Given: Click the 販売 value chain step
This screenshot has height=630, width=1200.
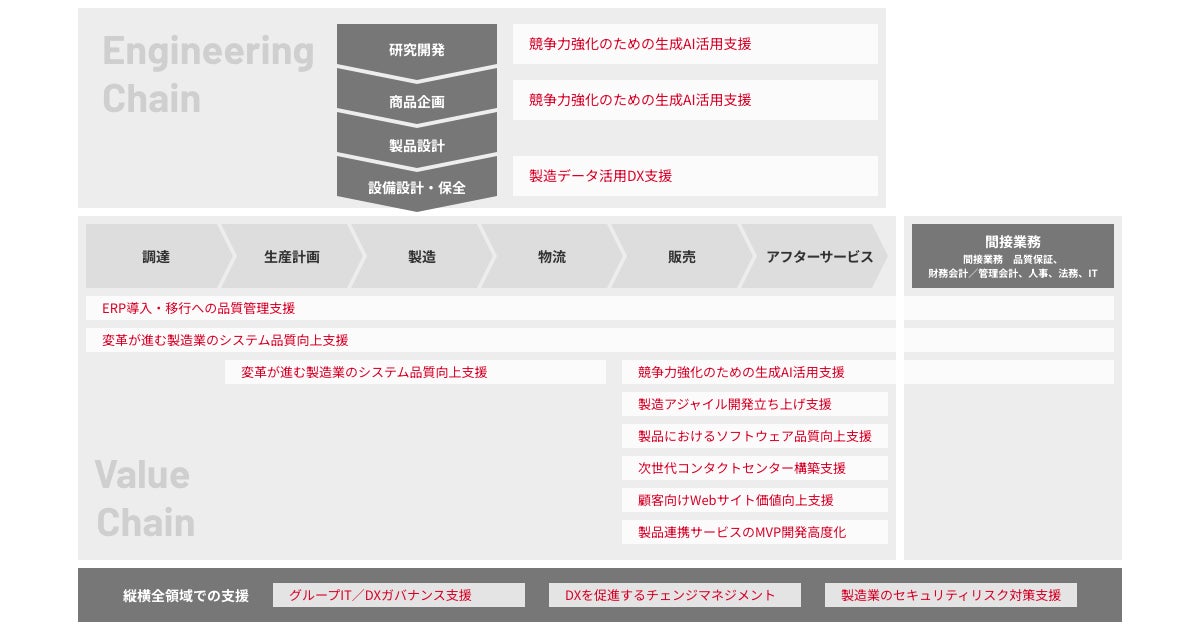Looking at the screenshot, I should tap(682, 257).
